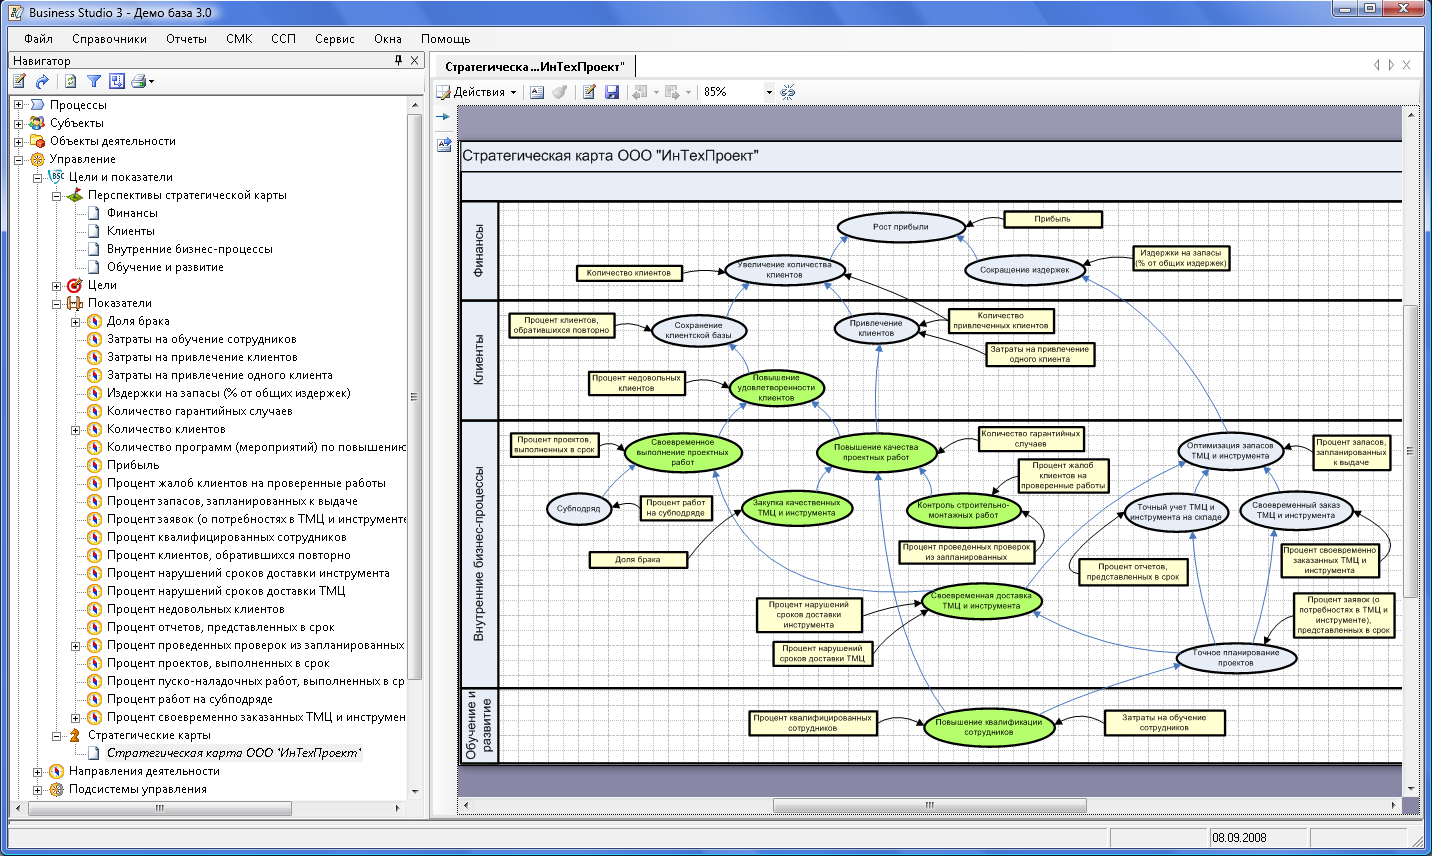Expand Объекты деятельности tree node

pos(18,141)
